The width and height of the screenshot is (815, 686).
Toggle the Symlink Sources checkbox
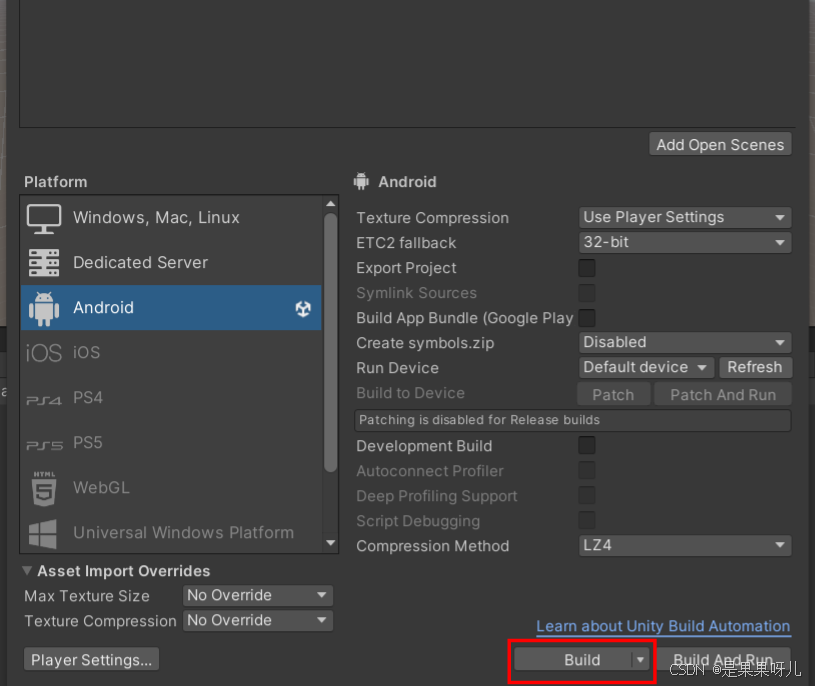coord(587,293)
